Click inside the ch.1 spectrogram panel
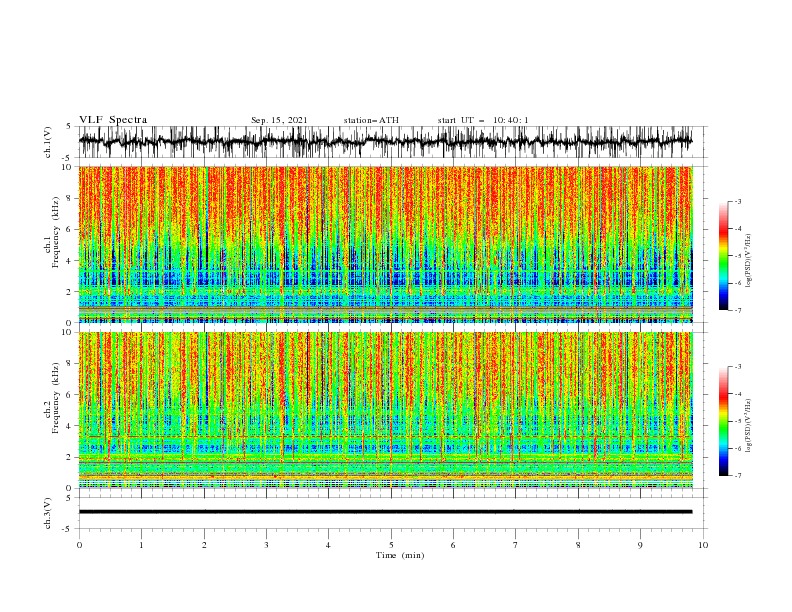The height and width of the screenshot is (612, 792). click(x=386, y=244)
